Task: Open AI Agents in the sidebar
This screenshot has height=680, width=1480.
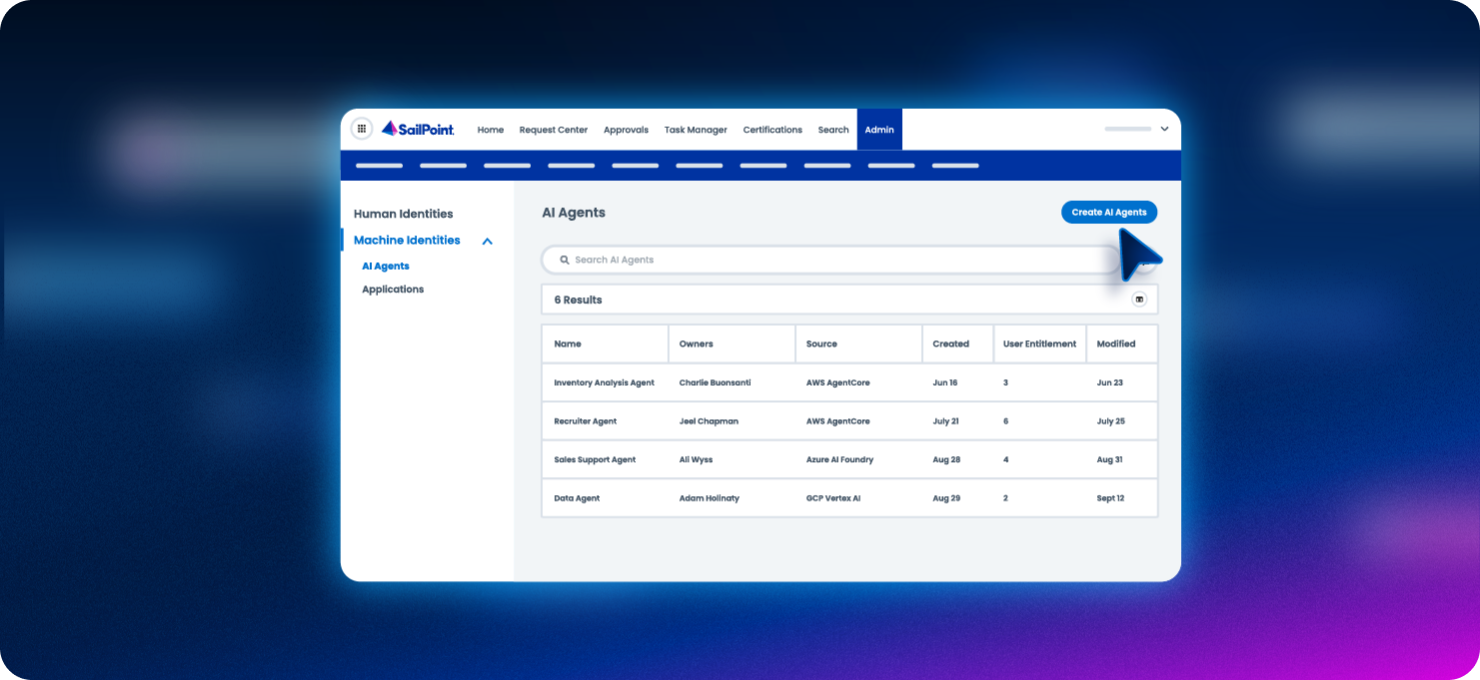Action: click(x=385, y=266)
